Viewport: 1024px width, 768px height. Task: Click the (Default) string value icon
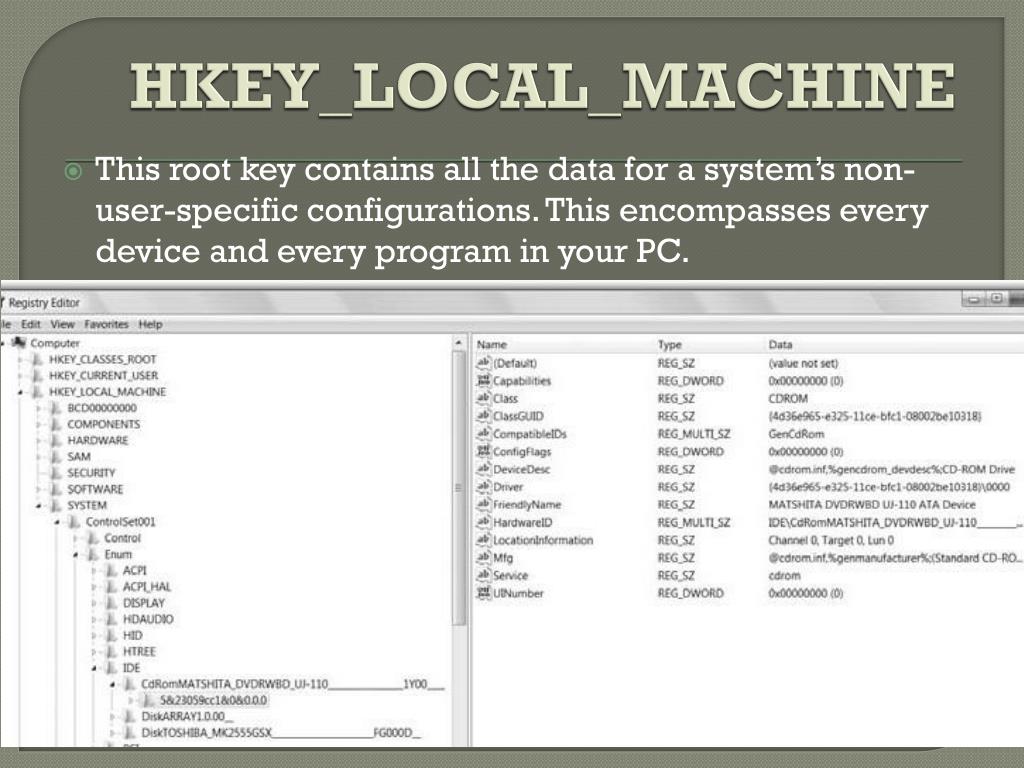[x=483, y=362]
